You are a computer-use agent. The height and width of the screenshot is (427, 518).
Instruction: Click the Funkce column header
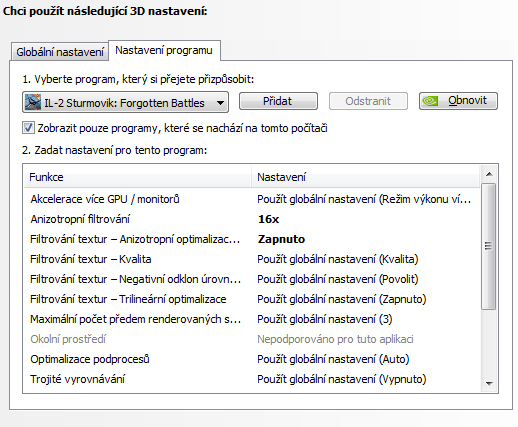(137, 177)
